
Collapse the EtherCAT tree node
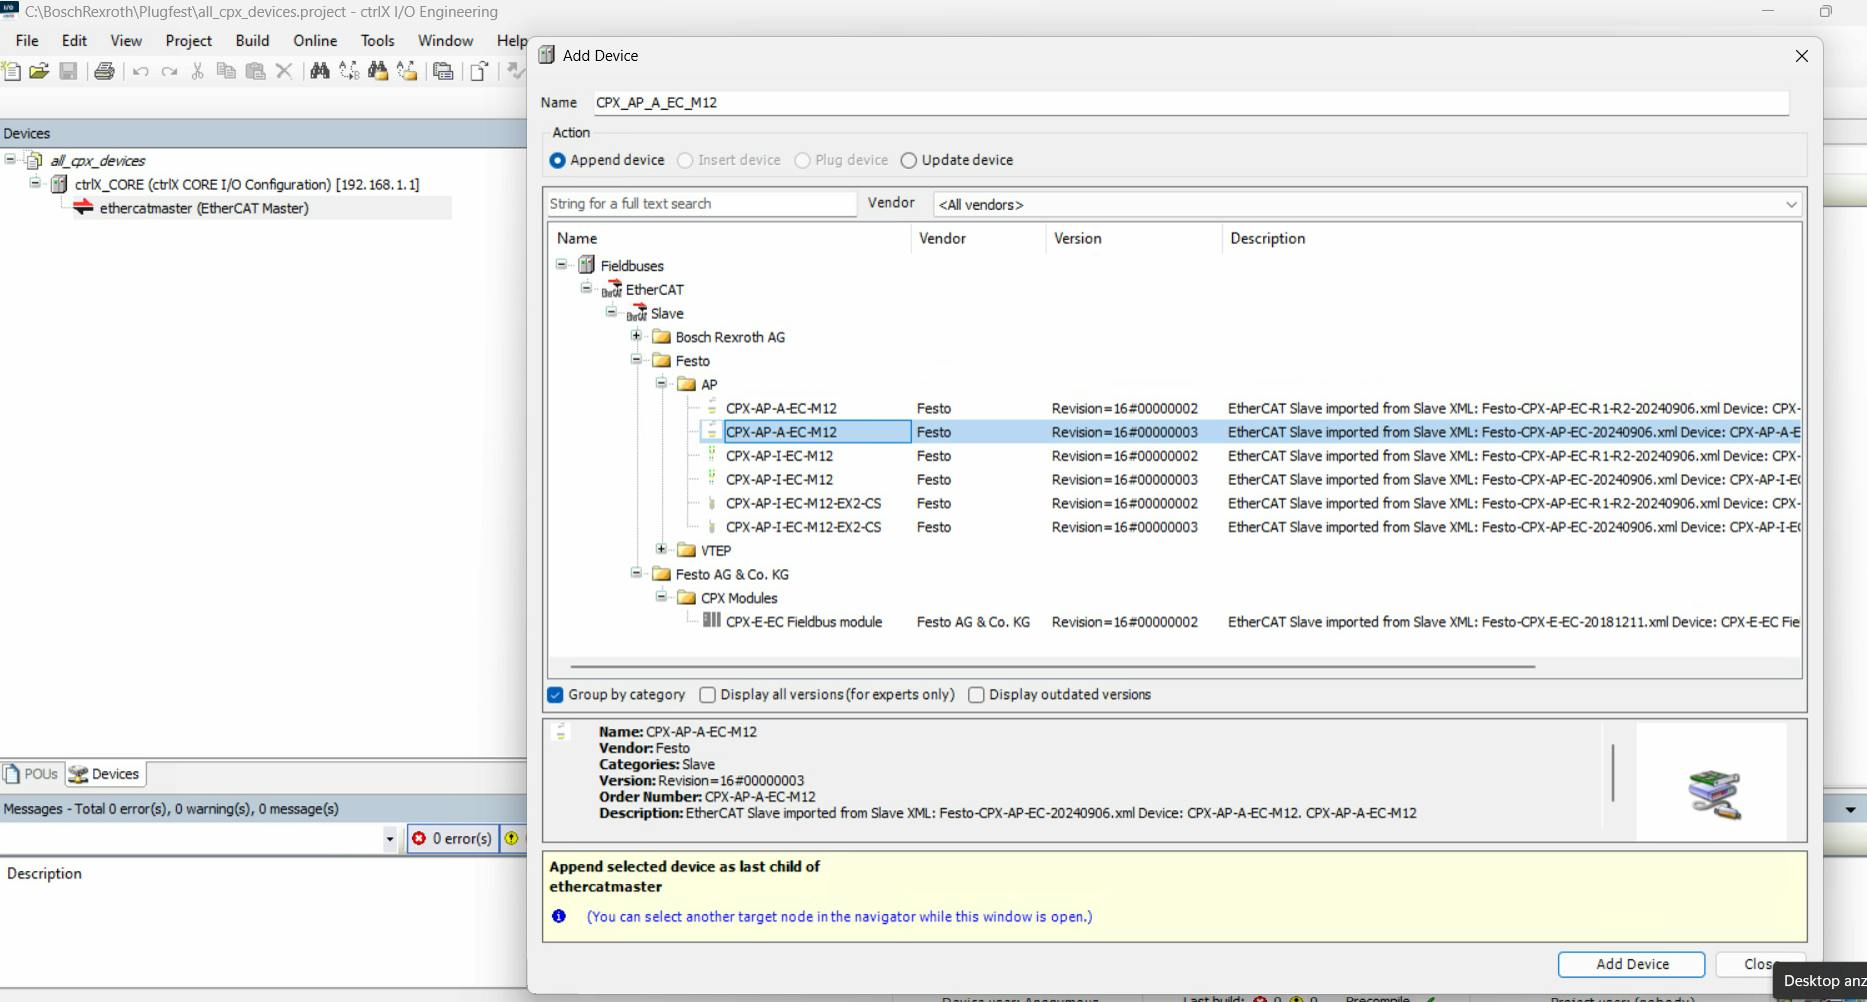[x=587, y=288]
